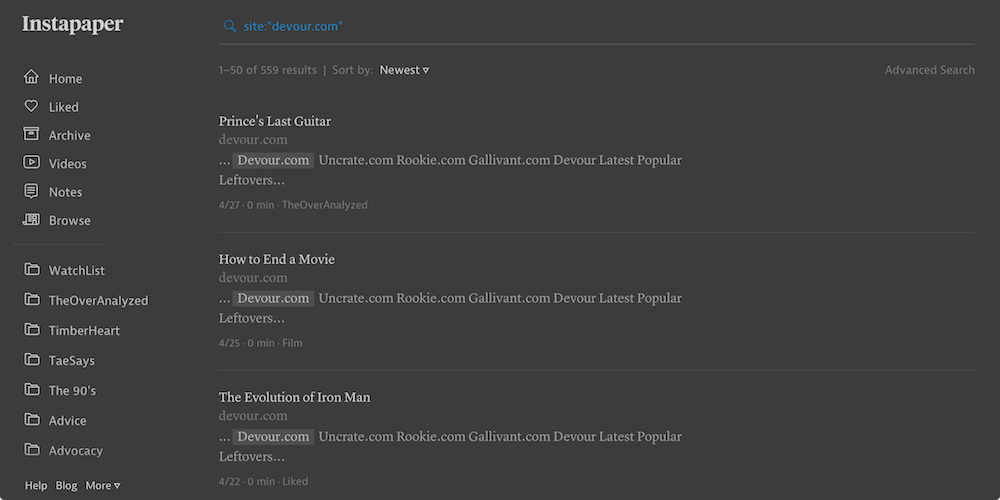
Task: Click the 4/27 date on first result
Action: [x=229, y=205]
